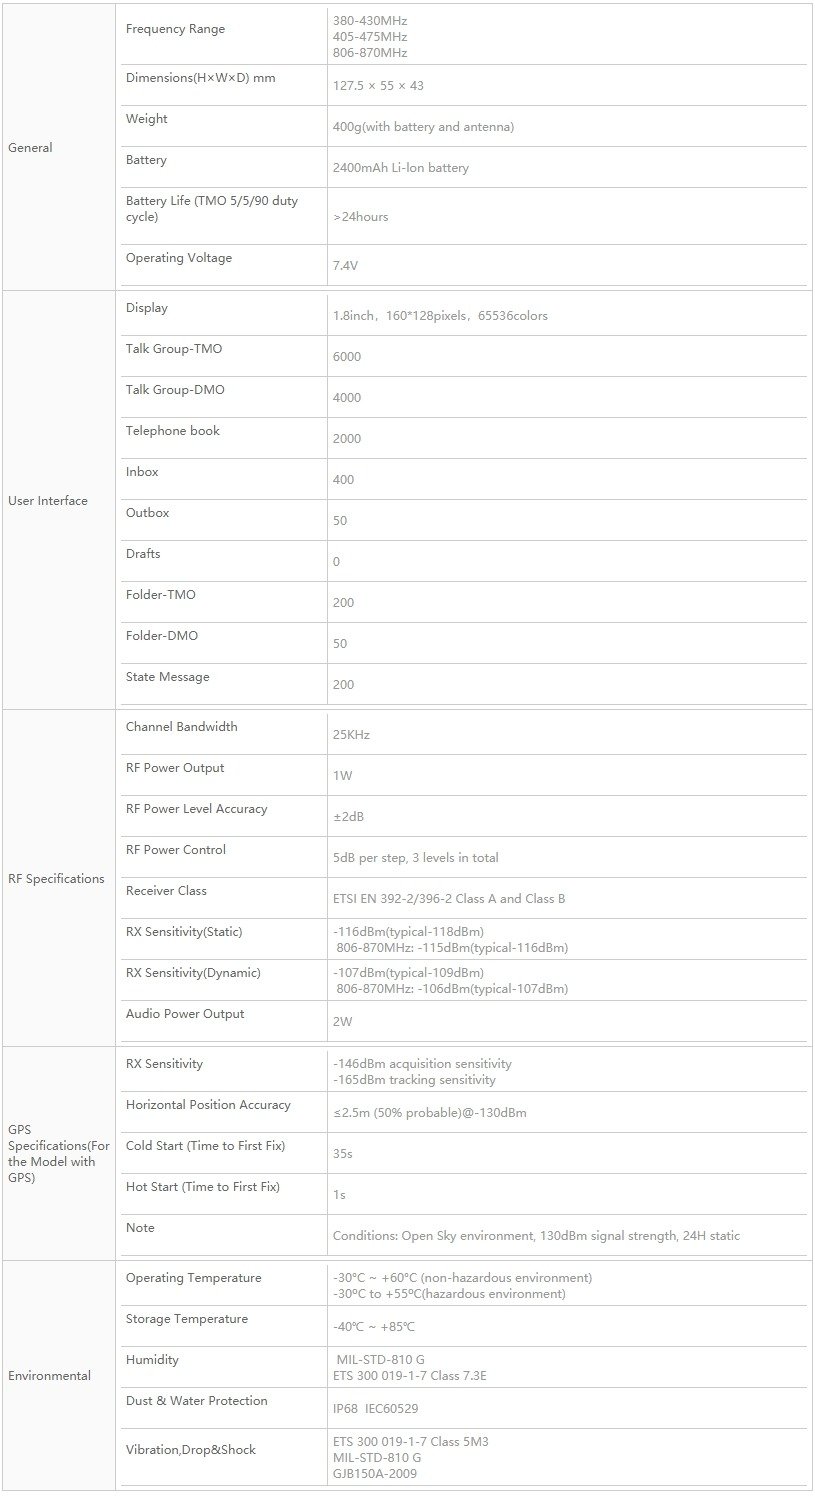Screen dimensions: 815x1496
Task: Select the Operating Voltage row label
Action: (179, 258)
